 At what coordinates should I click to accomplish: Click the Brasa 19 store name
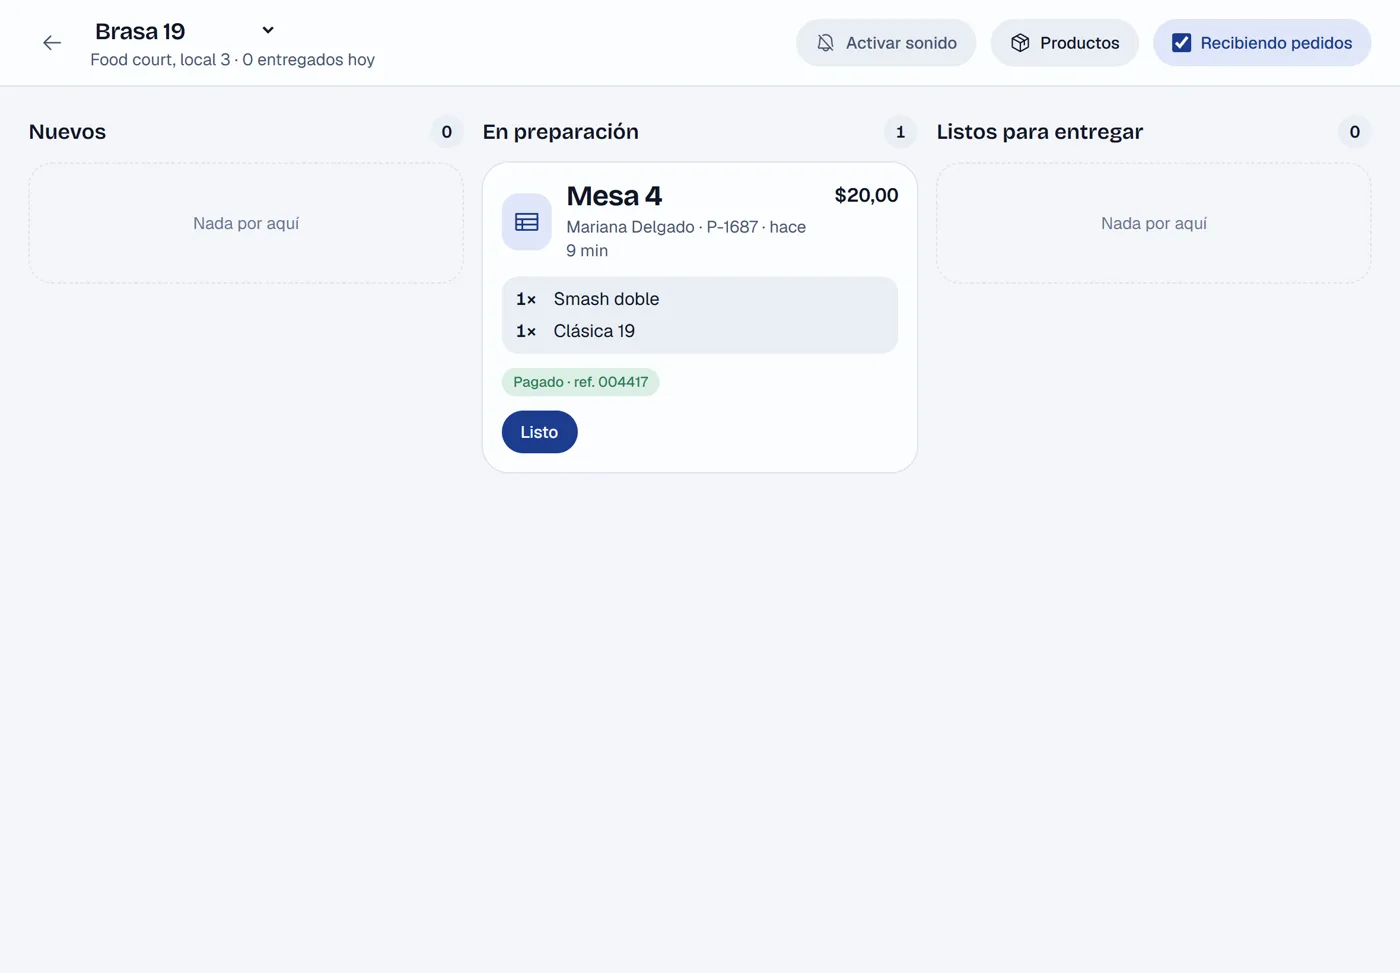tap(140, 31)
